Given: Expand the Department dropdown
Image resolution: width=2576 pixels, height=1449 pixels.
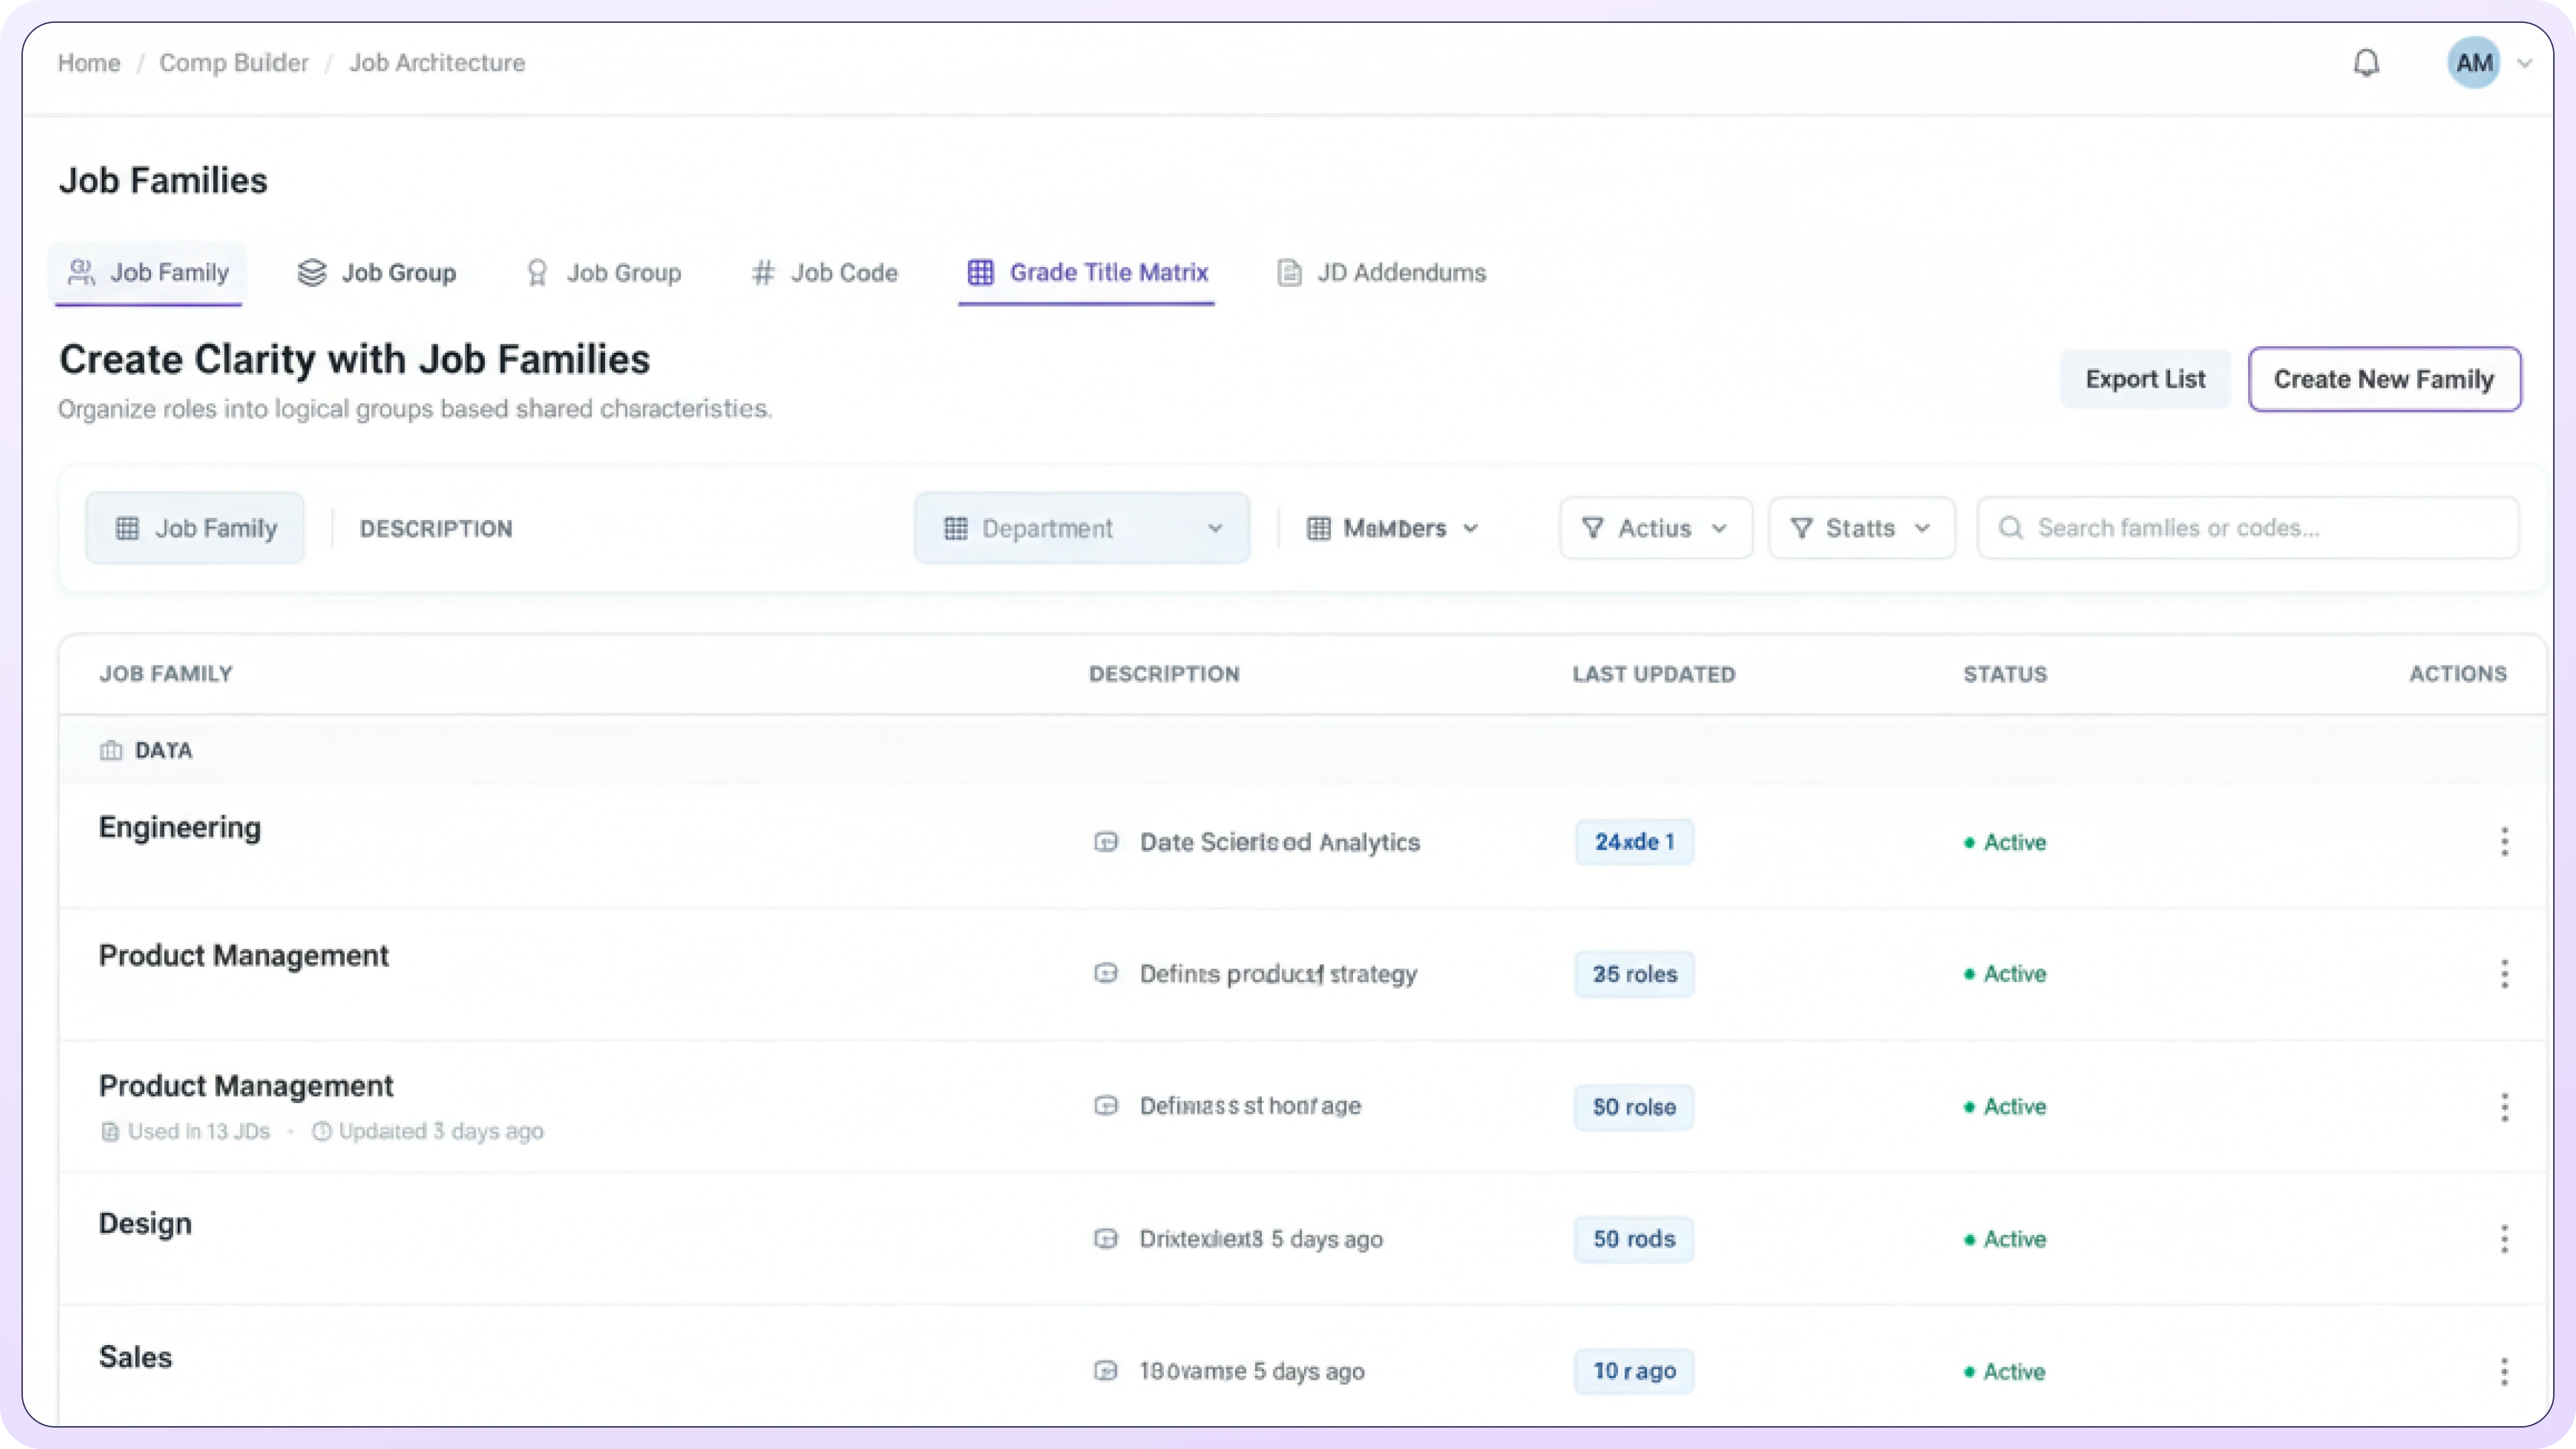Looking at the screenshot, I should tap(1082, 528).
